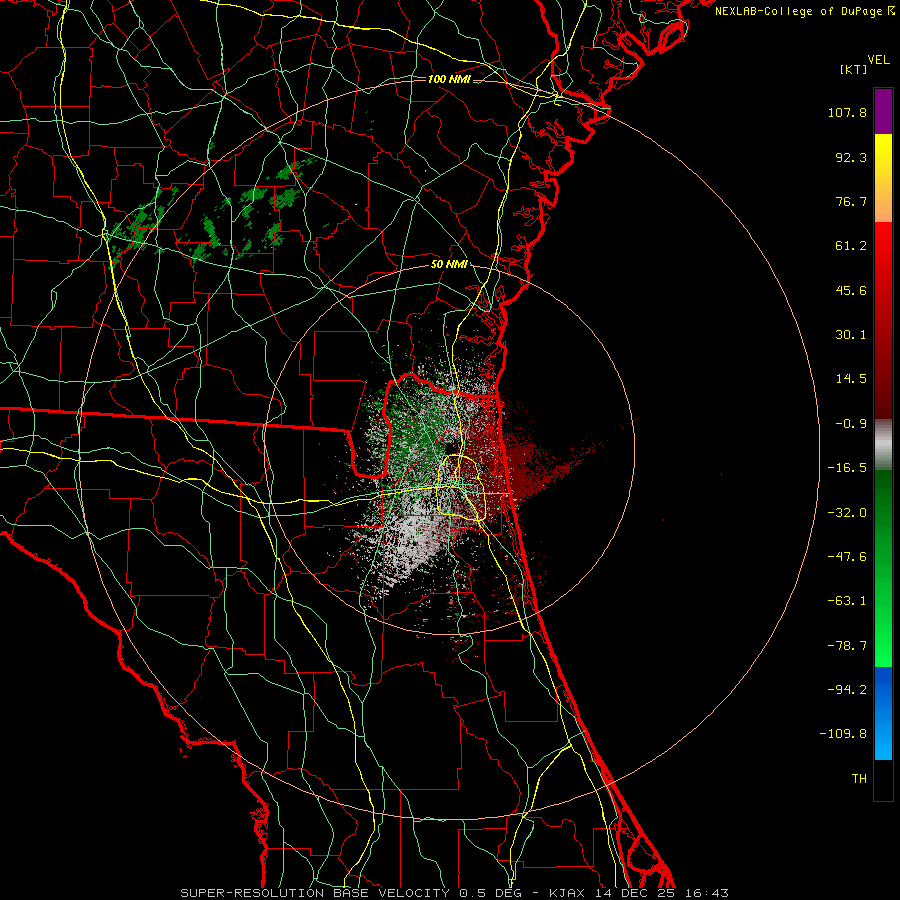900x900 pixels.
Task: Click the 14.5 velocity scale value
Action: coord(851,379)
